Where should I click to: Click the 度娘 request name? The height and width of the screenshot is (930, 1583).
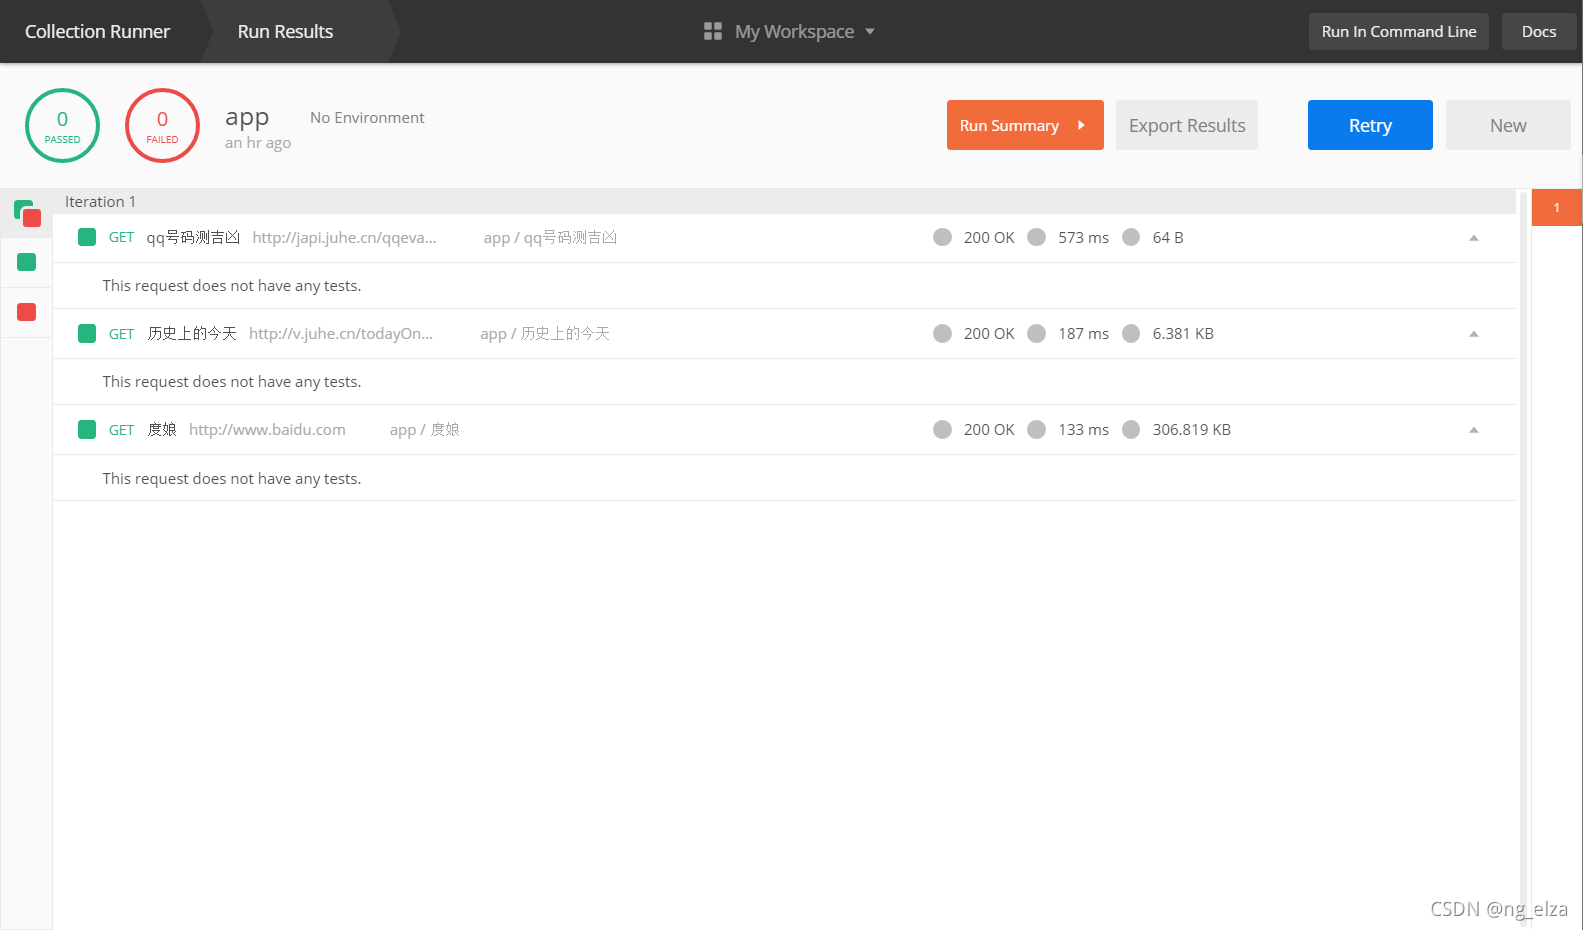coord(162,429)
